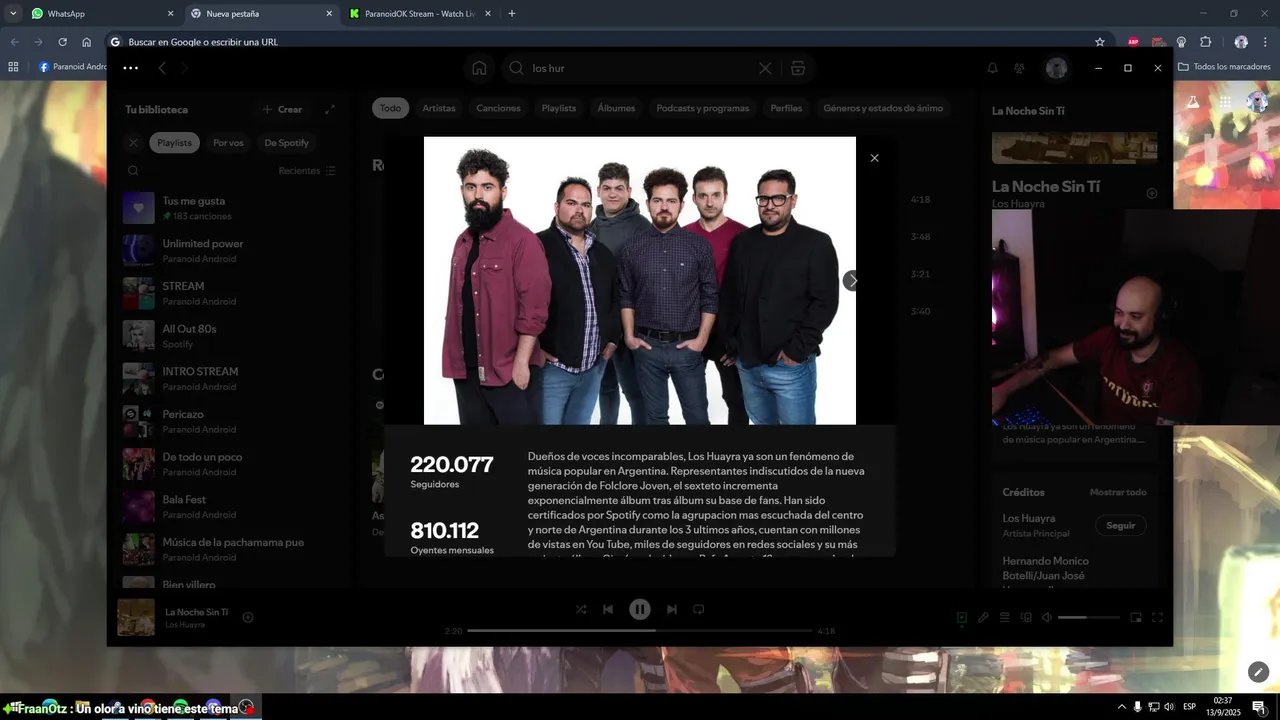The height and width of the screenshot is (720, 1280).
Task: Open Browse icon beside Spotify search
Action: [x=797, y=68]
